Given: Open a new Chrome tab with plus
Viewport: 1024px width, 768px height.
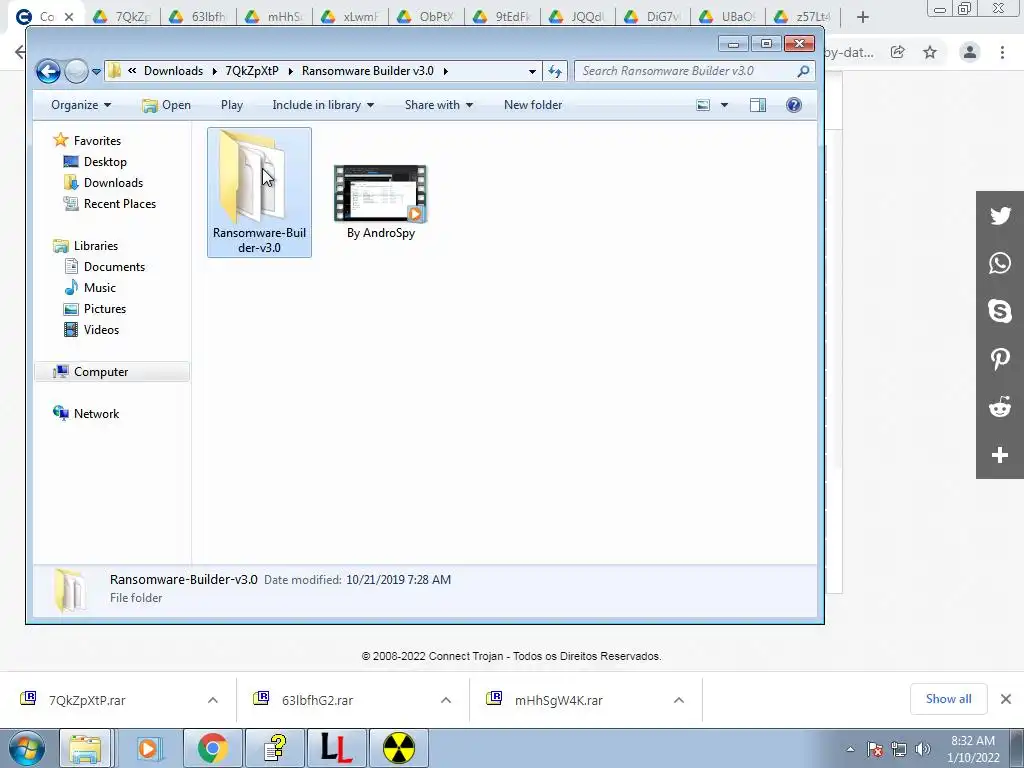Looking at the screenshot, I should pyautogui.click(x=863, y=17).
